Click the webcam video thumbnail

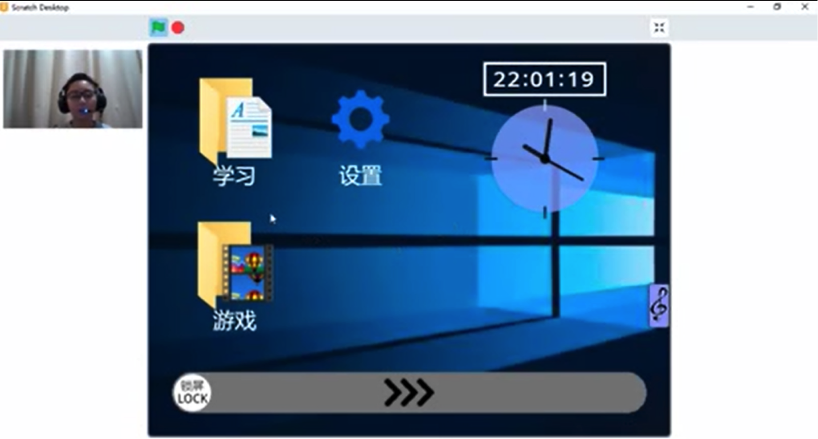pos(73,89)
